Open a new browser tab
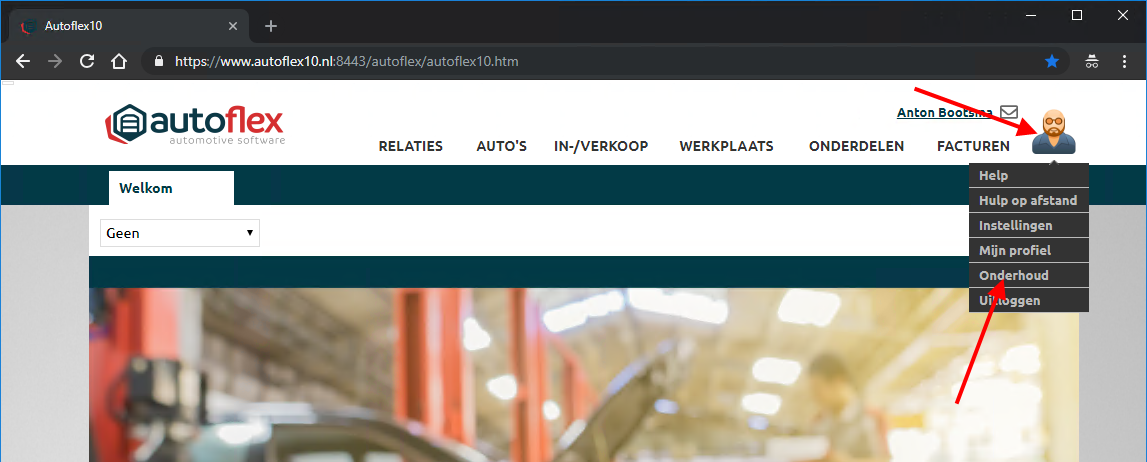Screen dimensions: 1147x462 271,26
